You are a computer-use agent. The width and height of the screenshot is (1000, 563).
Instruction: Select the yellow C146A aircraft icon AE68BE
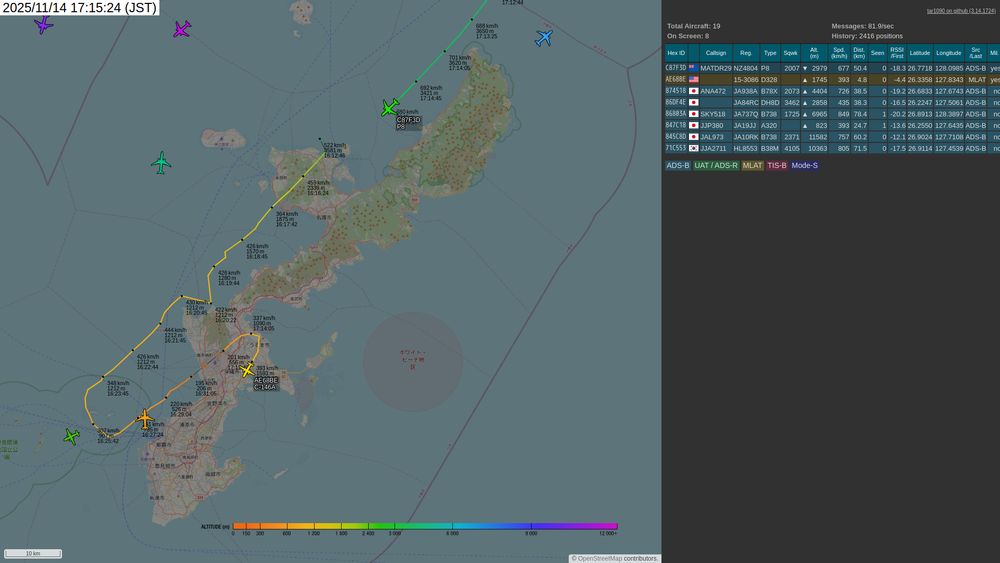[247, 370]
